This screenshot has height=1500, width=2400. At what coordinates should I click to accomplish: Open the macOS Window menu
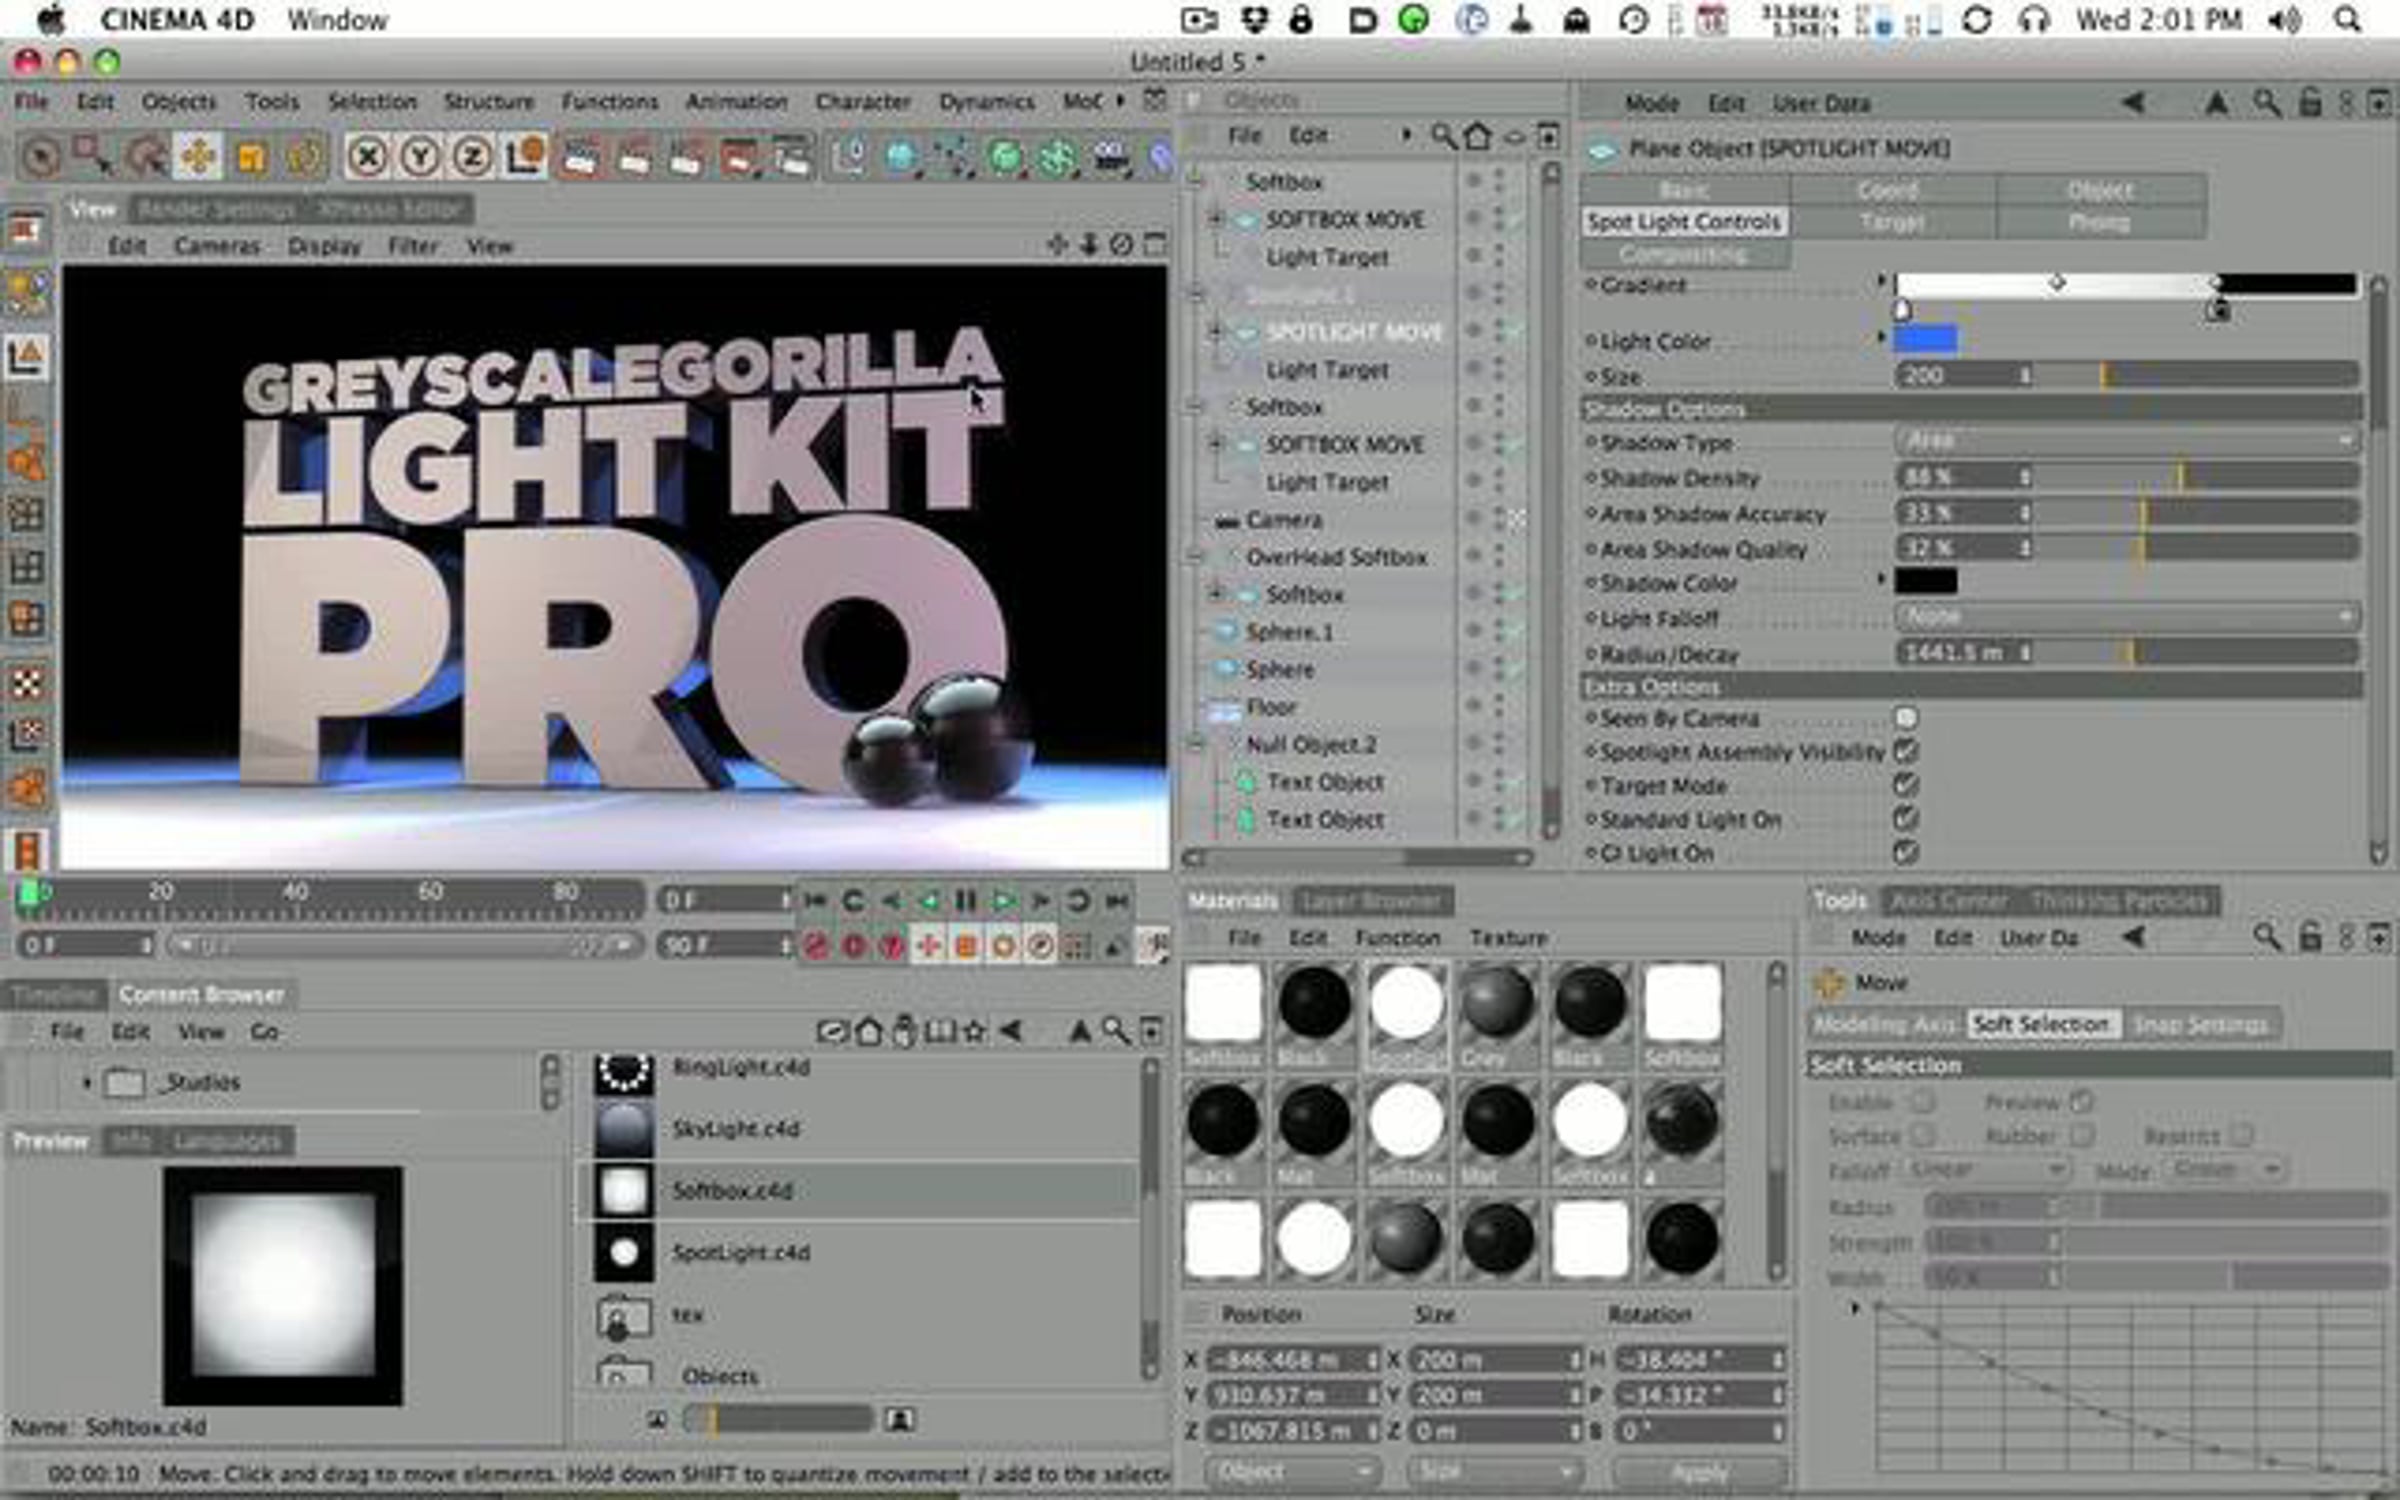coord(337,20)
